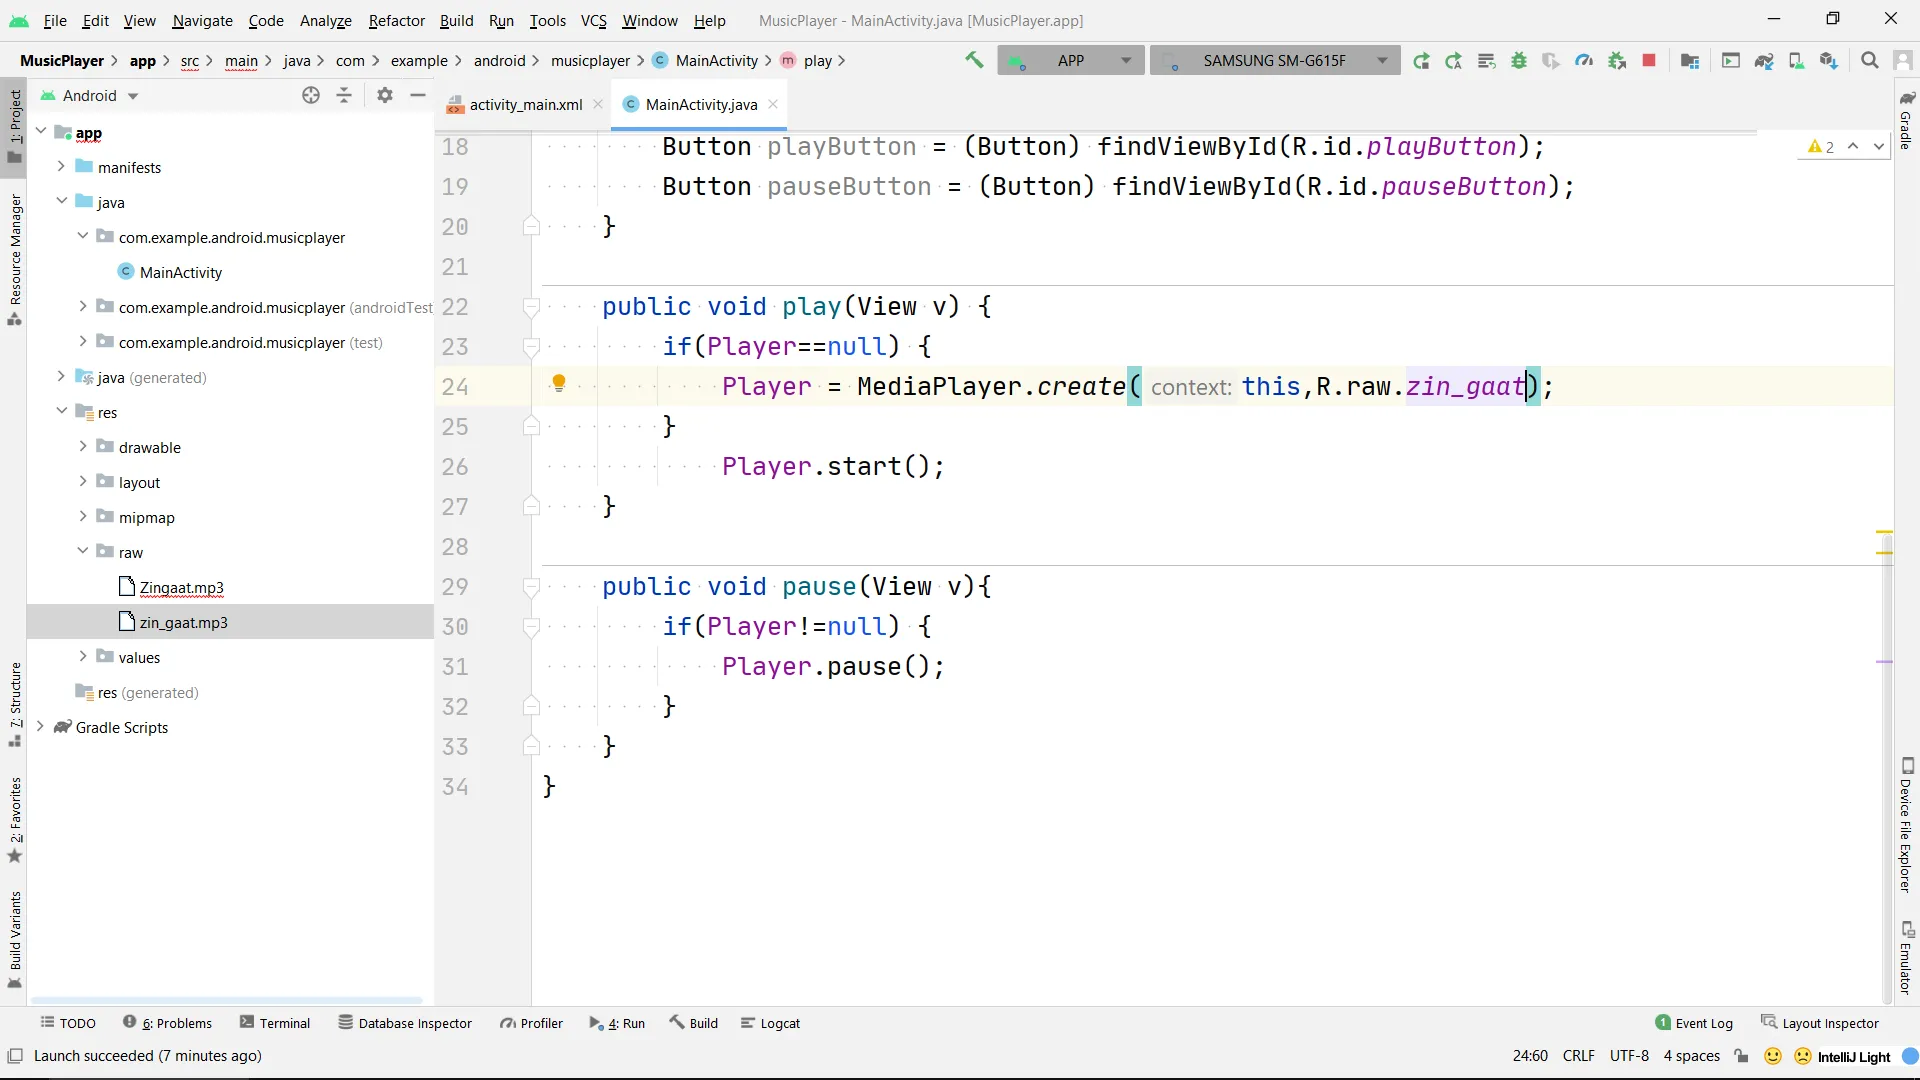Open the Profile app gauge icon
This screenshot has height=1080, width=1920.
1584,60
